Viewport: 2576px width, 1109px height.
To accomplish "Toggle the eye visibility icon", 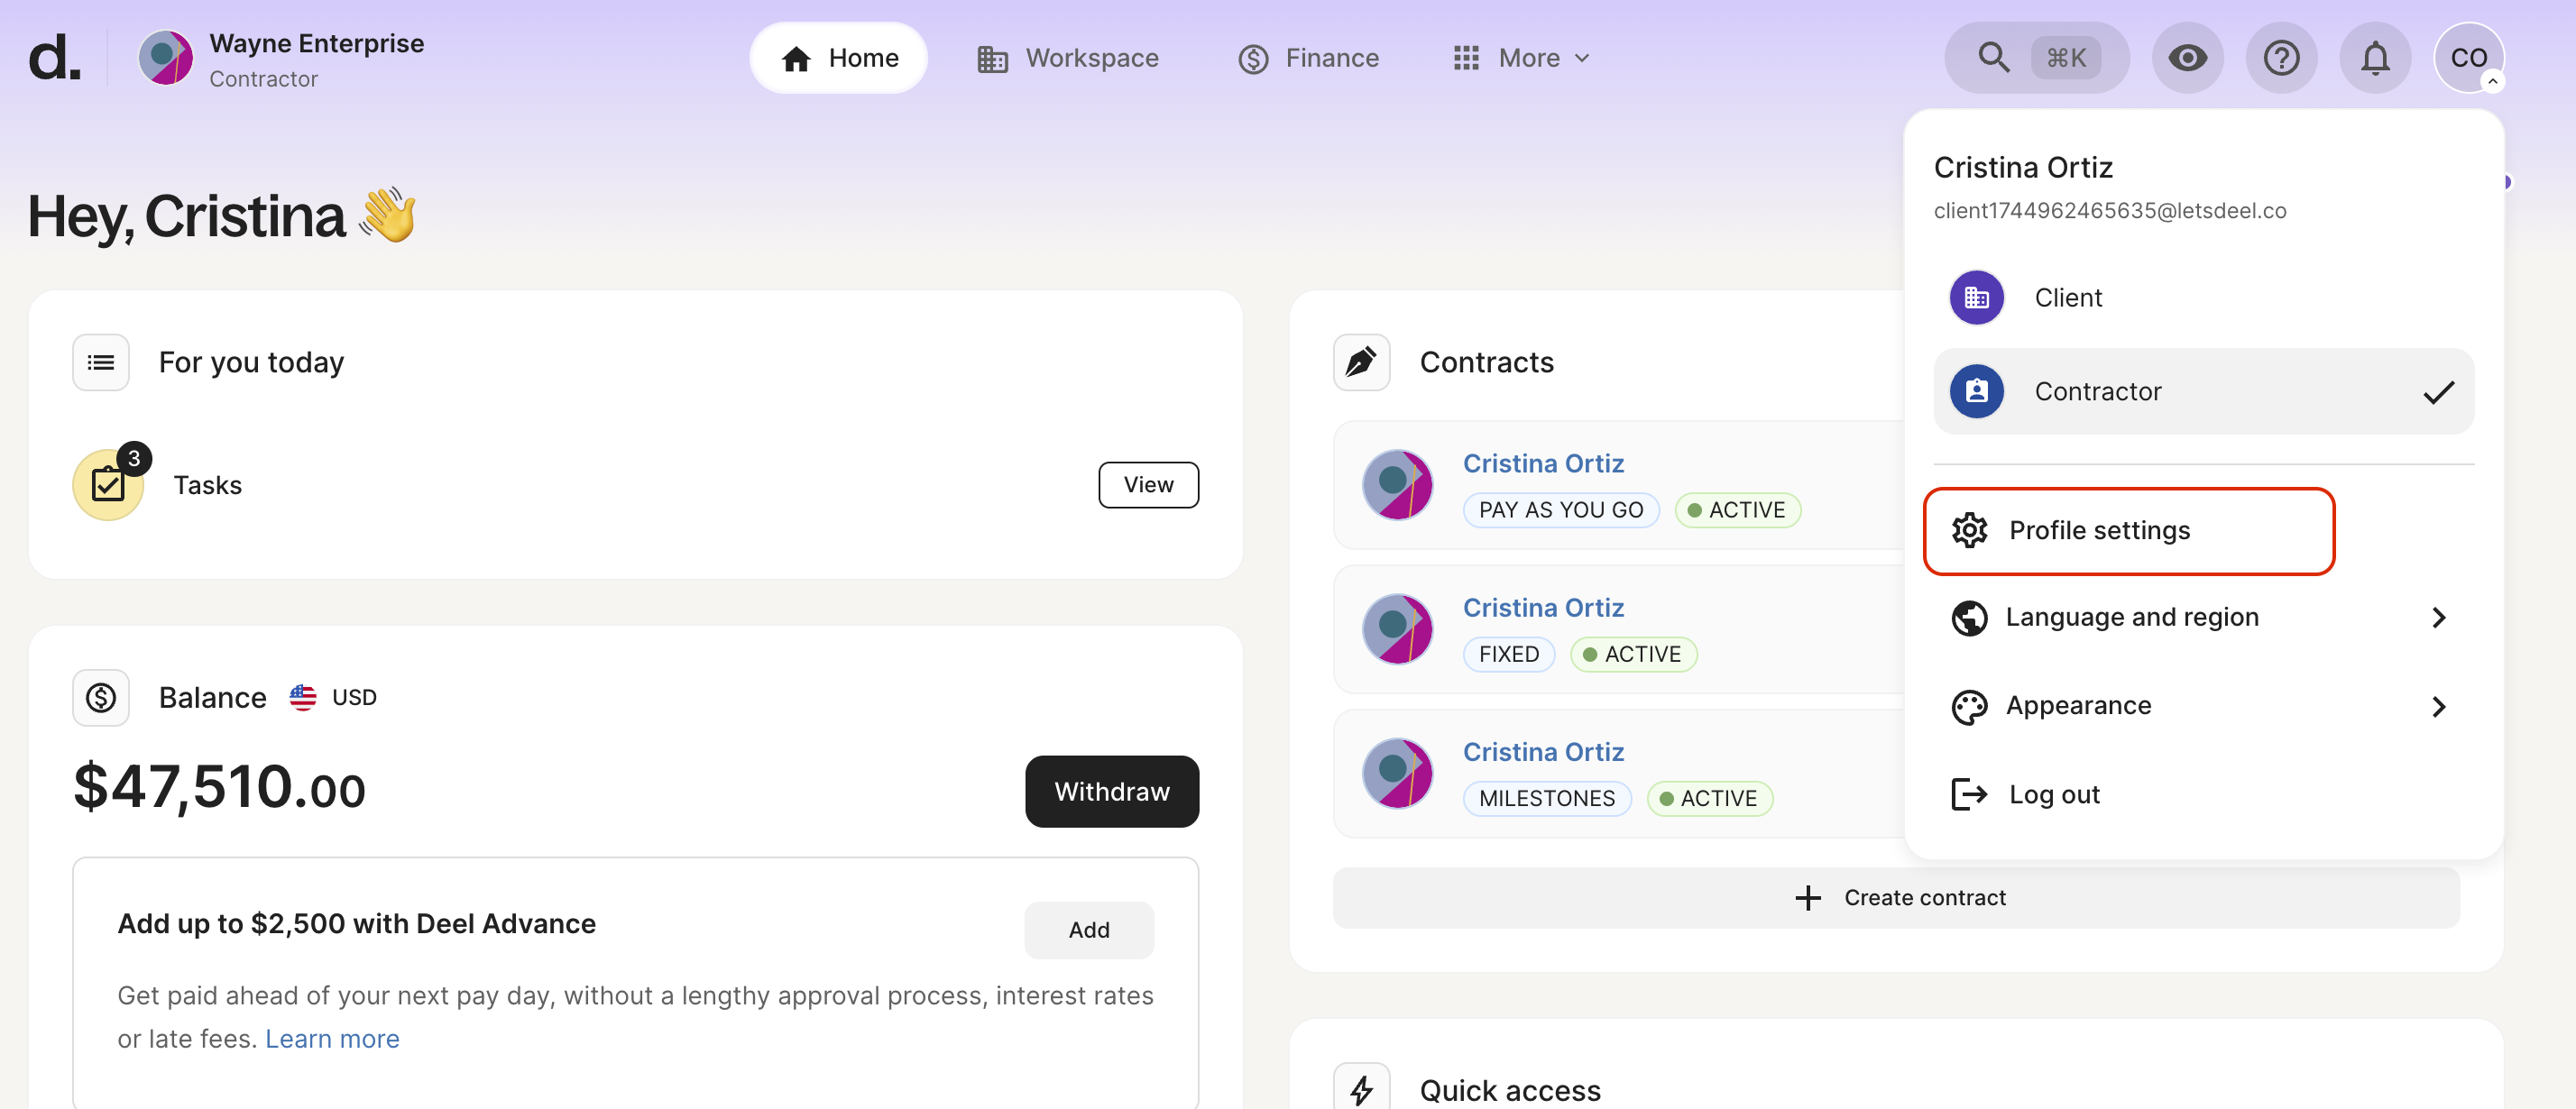I will tap(2187, 58).
